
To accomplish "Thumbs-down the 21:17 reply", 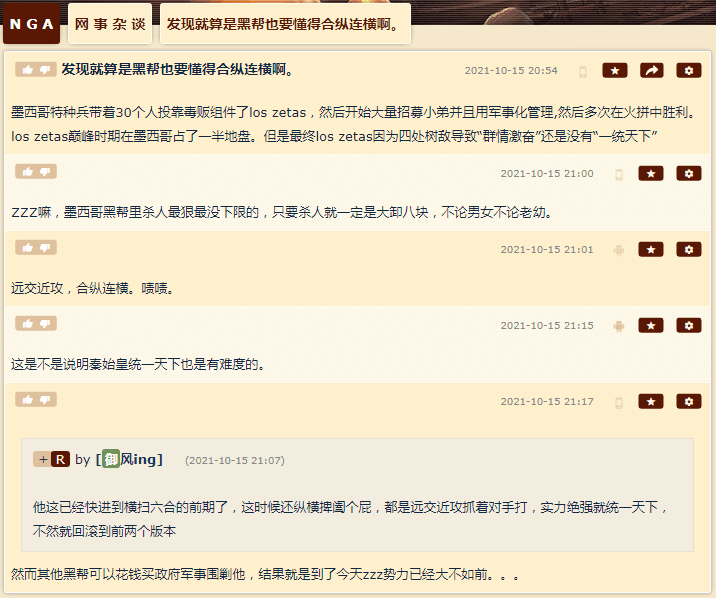I will (x=45, y=399).
